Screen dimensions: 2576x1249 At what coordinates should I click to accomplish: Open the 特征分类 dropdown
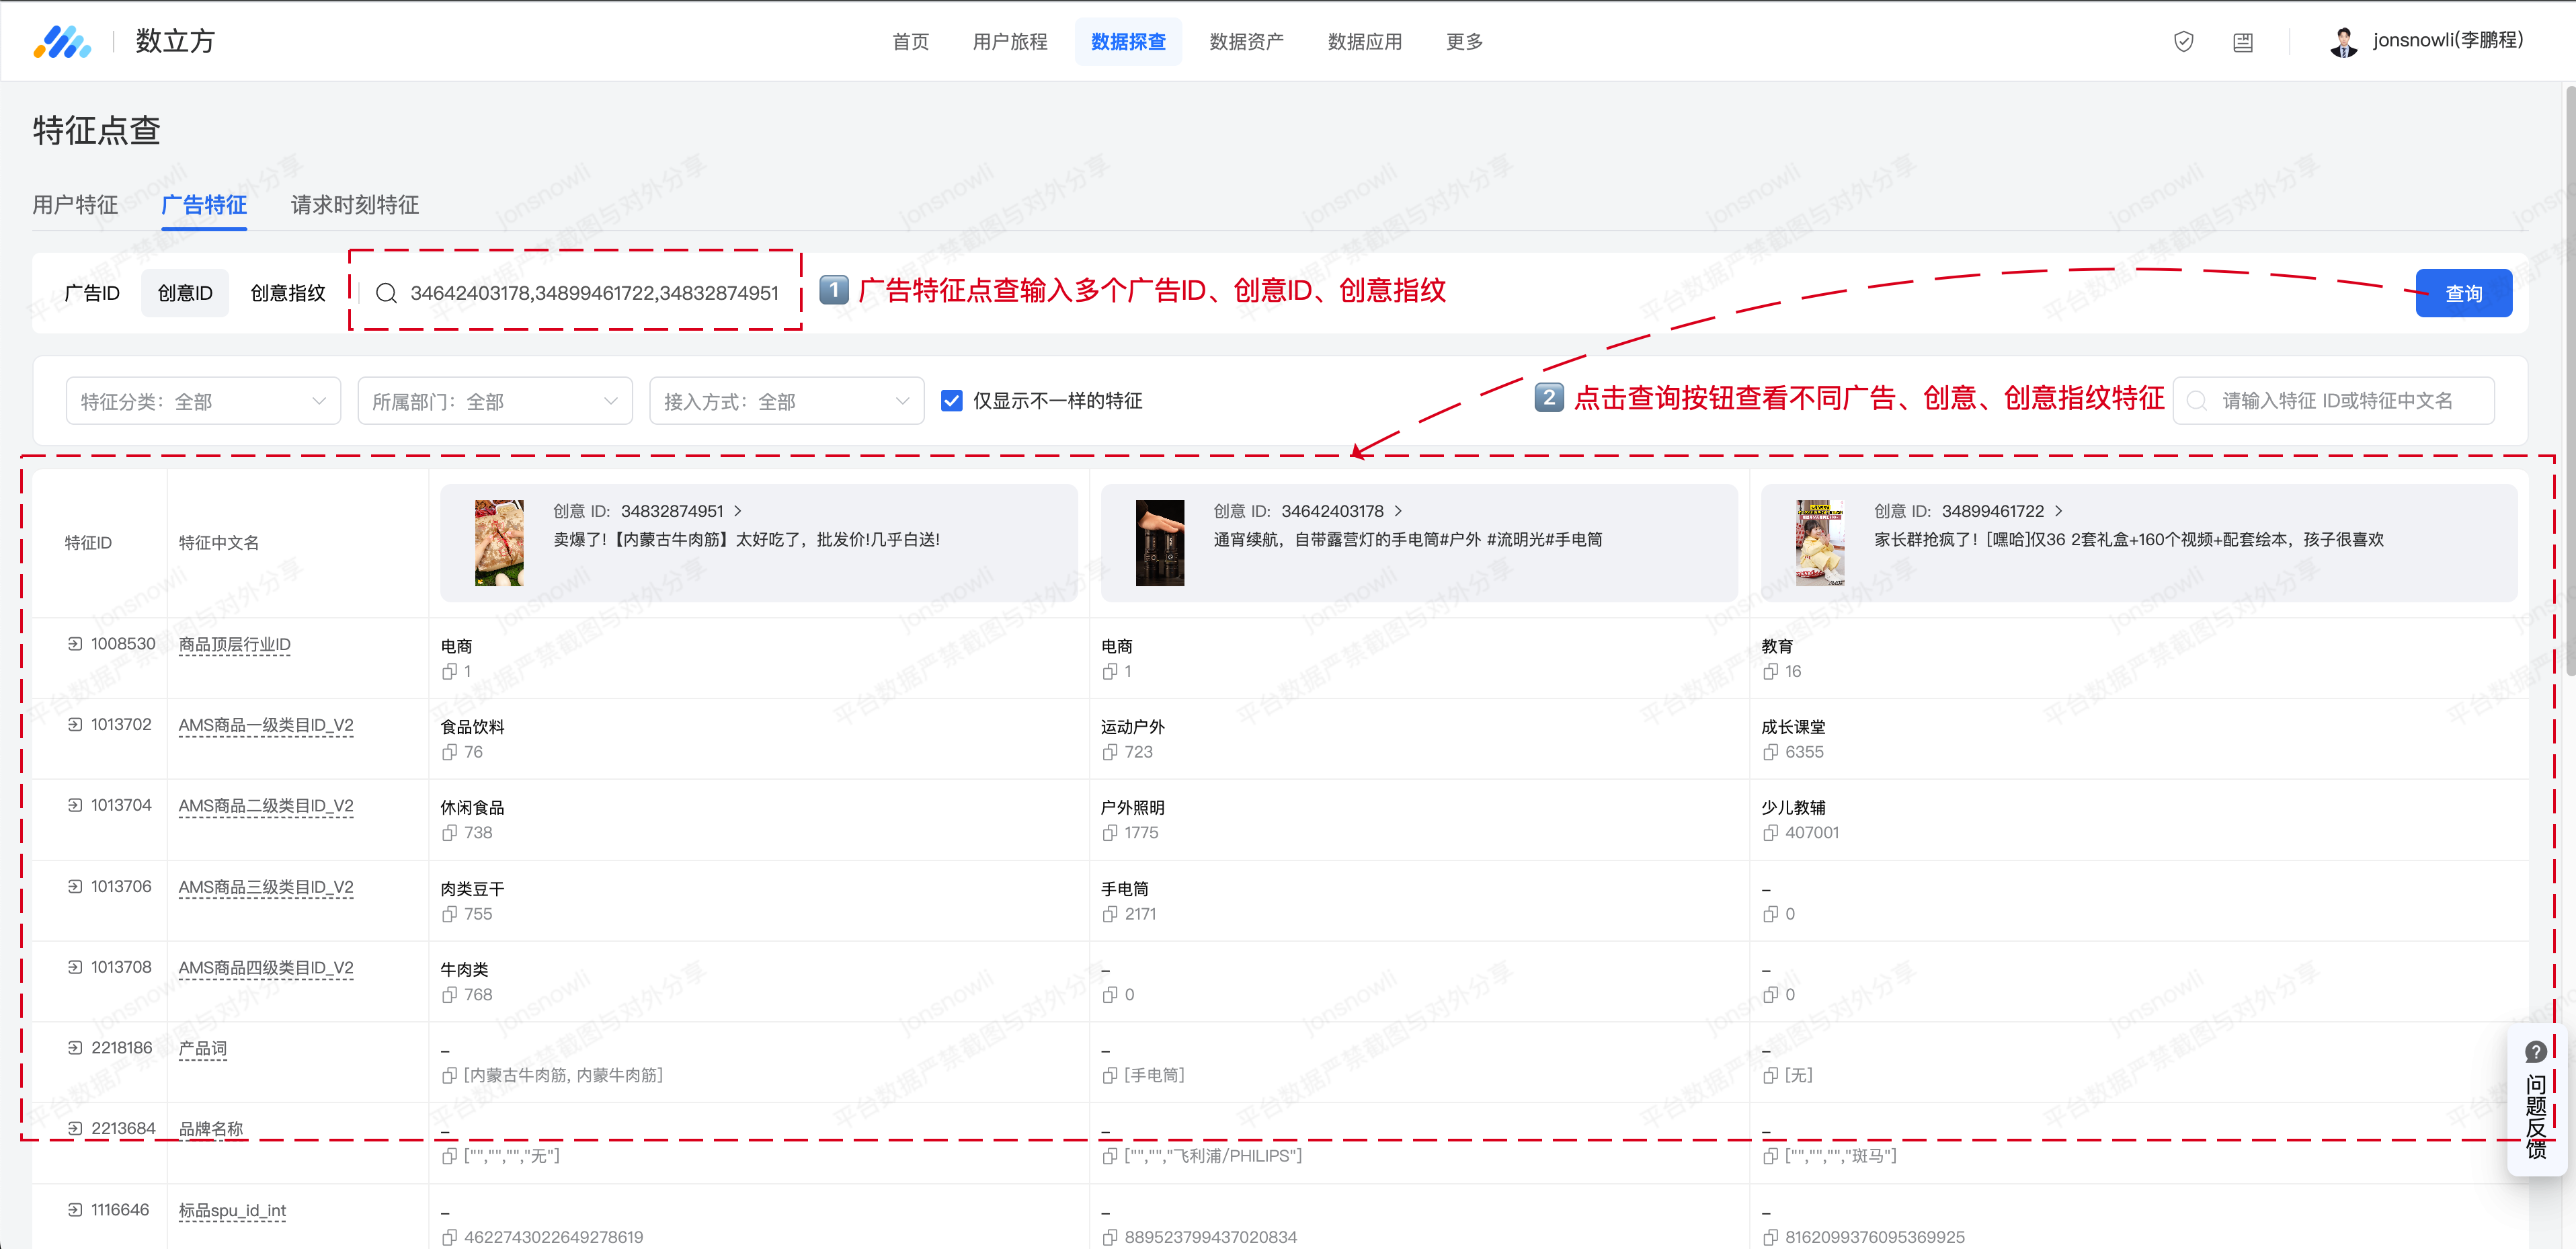(203, 401)
